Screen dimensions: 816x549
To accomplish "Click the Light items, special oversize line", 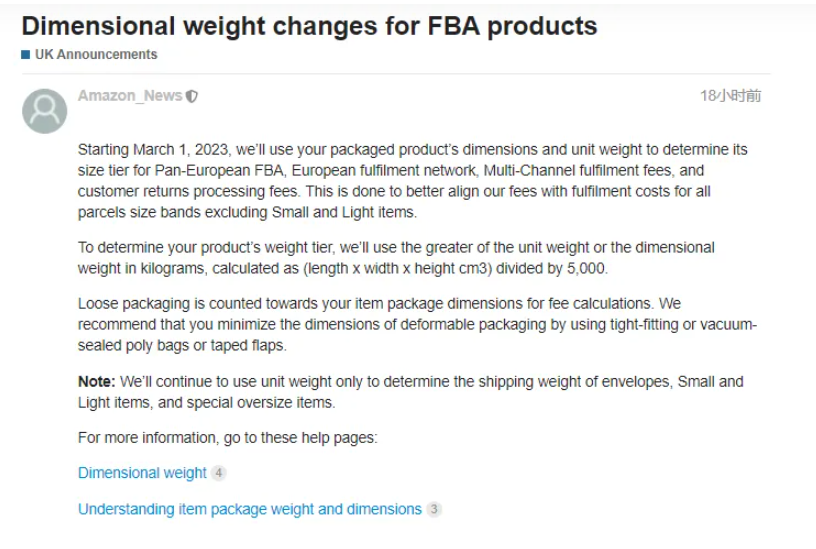I will click(207, 402).
